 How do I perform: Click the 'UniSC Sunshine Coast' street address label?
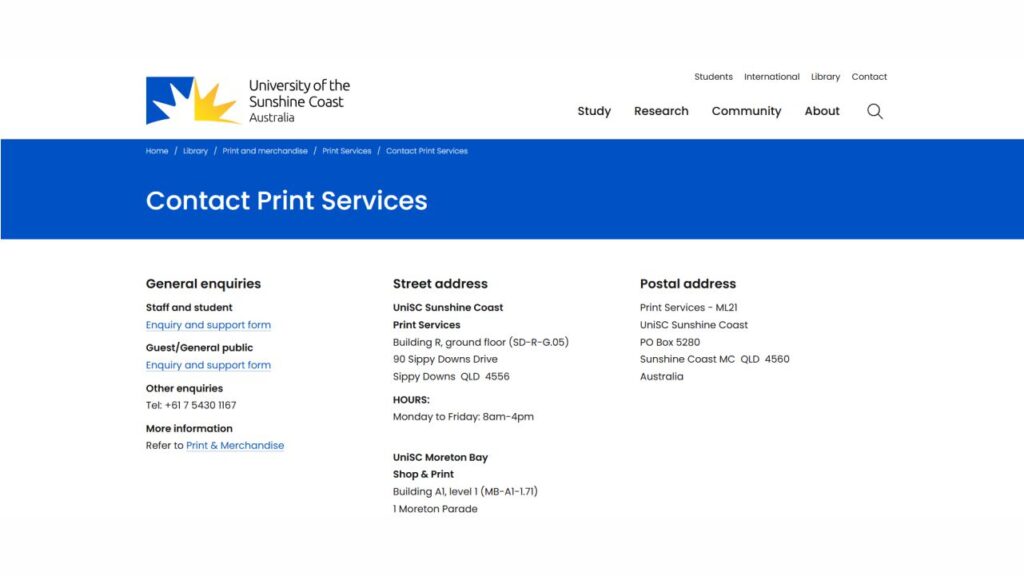pos(447,307)
